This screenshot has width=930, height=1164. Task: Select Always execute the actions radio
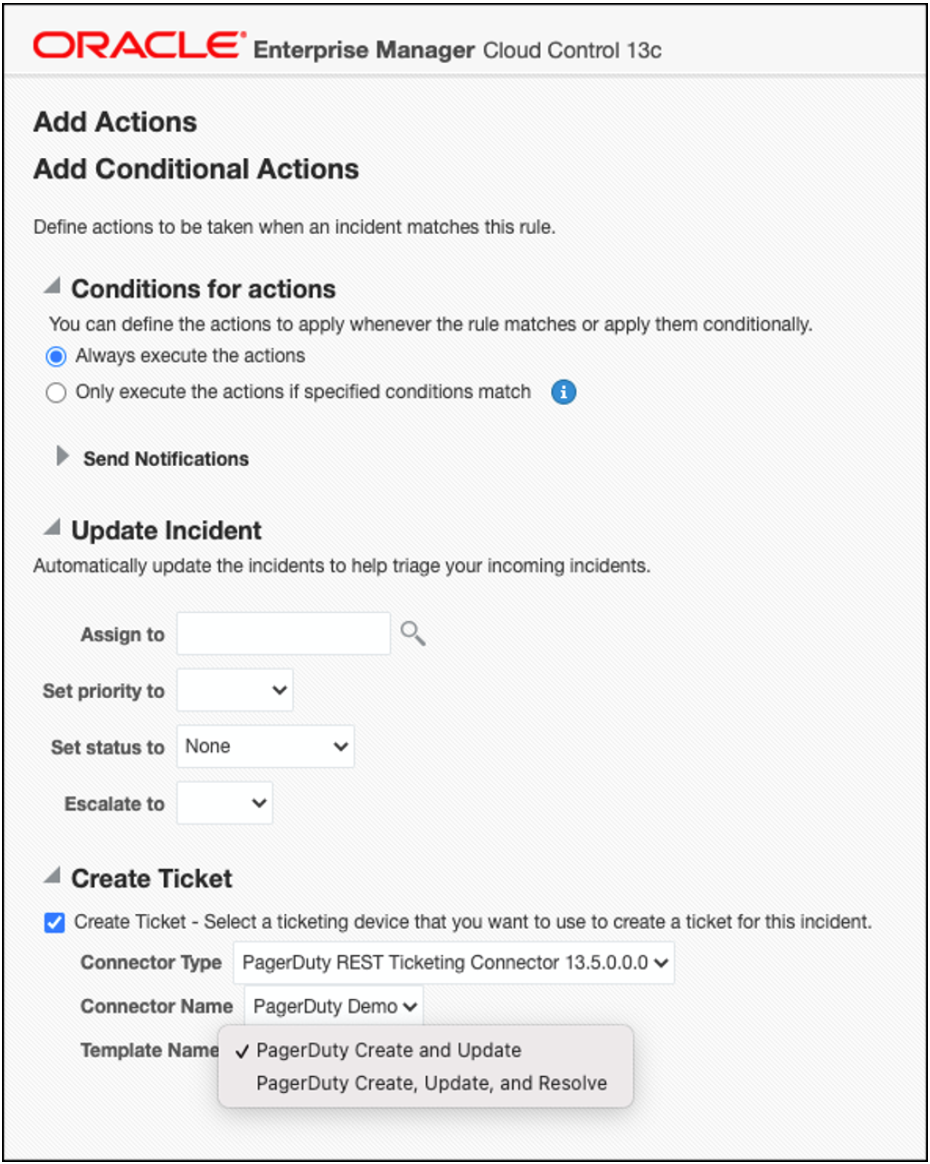[x=56, y=357]
